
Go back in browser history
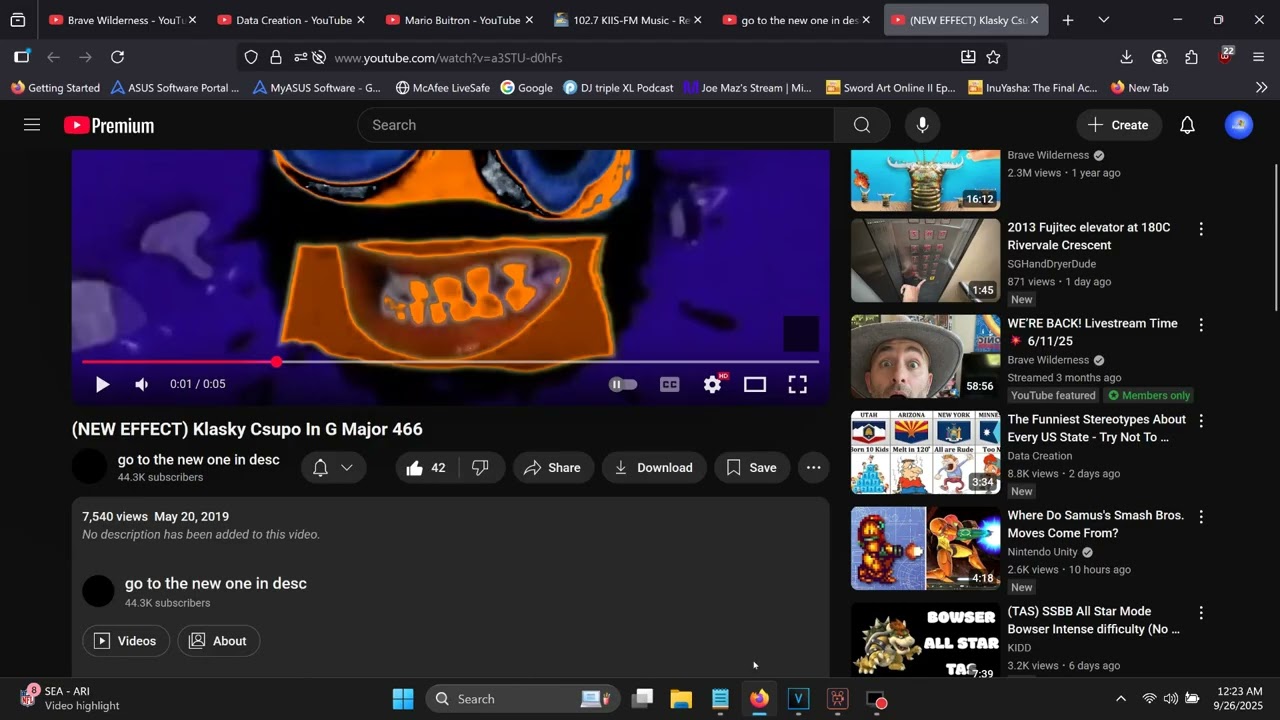click(54, 57)
